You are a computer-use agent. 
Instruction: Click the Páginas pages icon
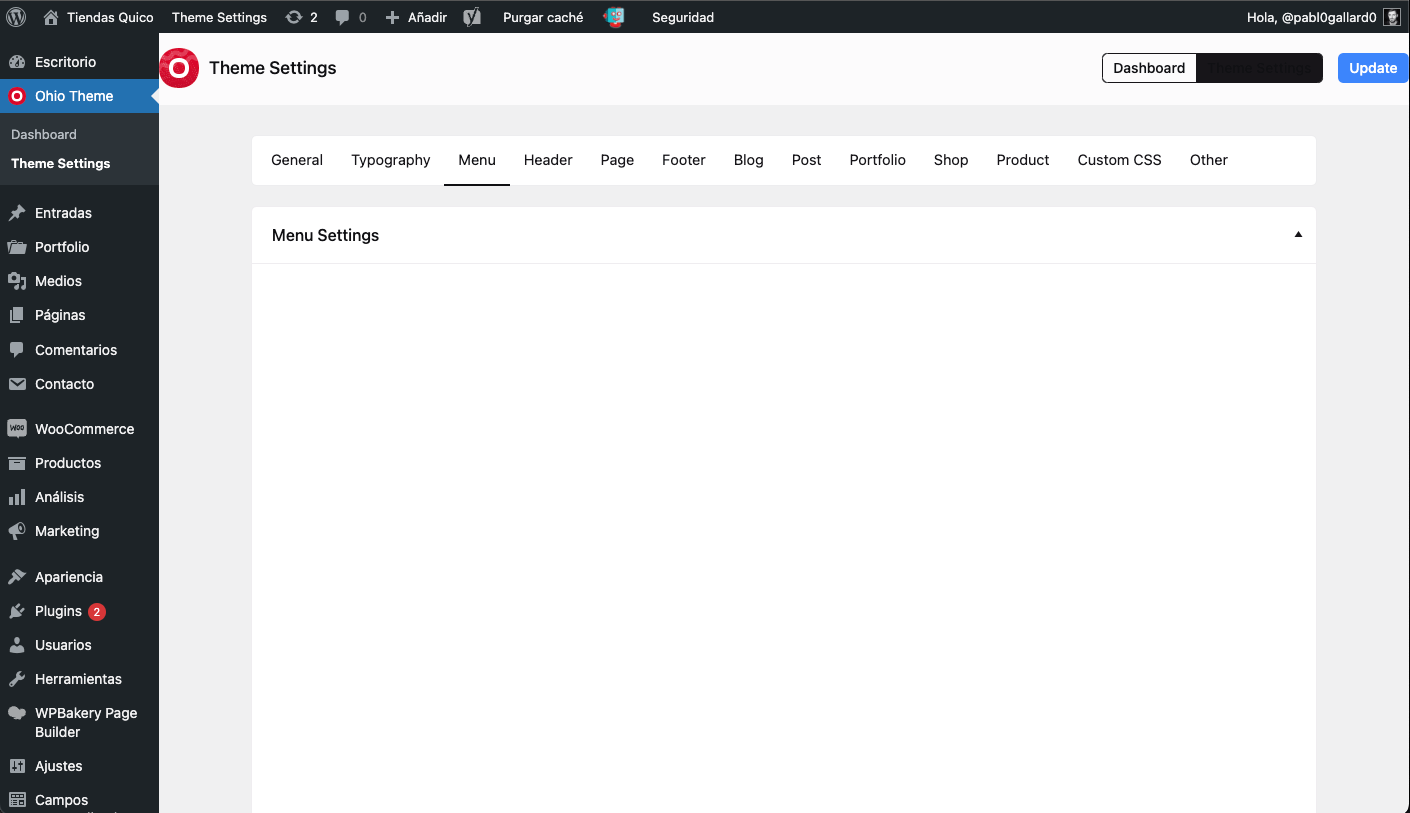17,315
